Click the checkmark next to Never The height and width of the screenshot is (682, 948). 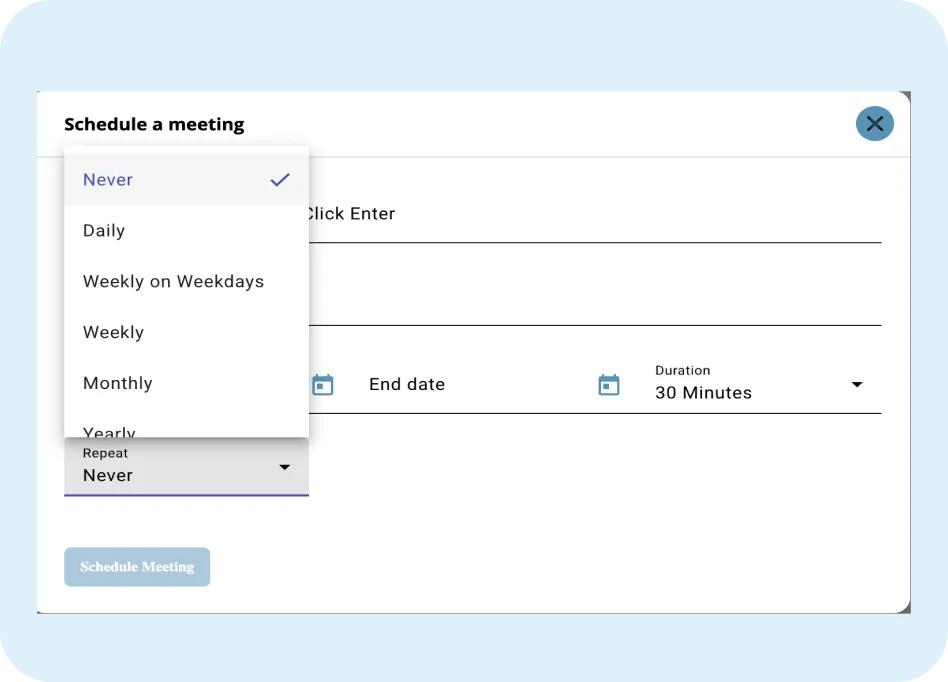279,180
